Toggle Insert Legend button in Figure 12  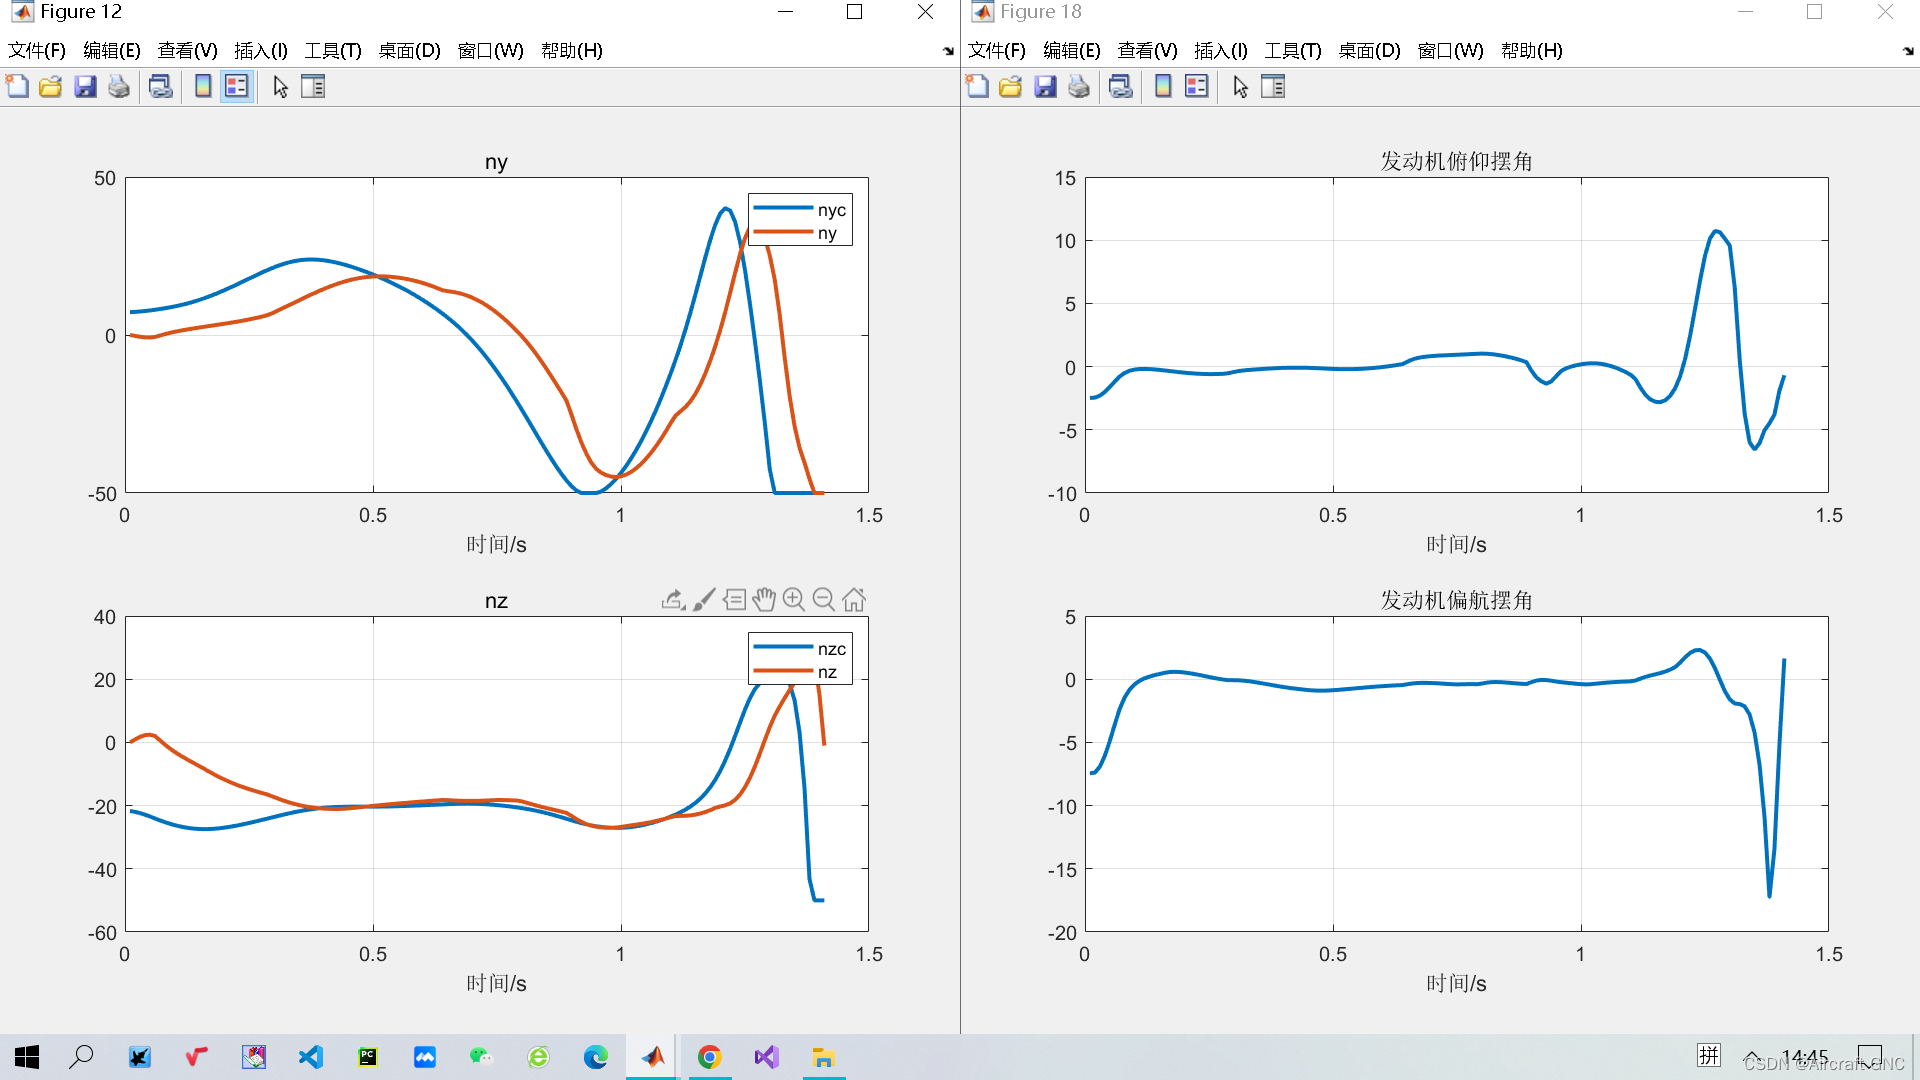236,87
